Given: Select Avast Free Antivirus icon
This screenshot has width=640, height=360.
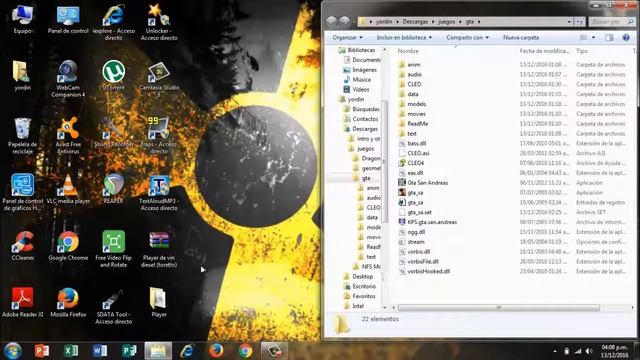Looking at the screenshot, I should point(68,136).
